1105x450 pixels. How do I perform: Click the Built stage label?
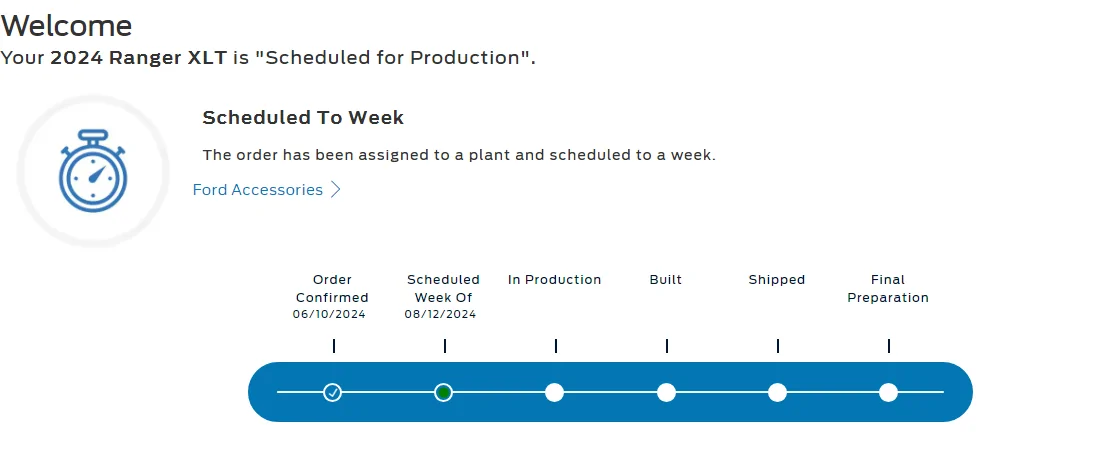click(666, 280)
